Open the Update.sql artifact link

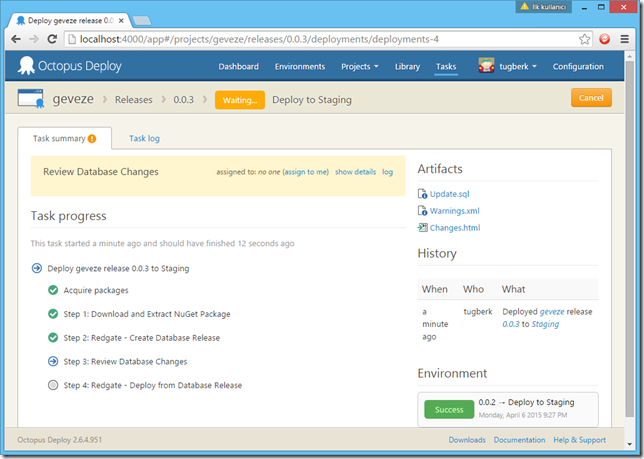[449, 194]
